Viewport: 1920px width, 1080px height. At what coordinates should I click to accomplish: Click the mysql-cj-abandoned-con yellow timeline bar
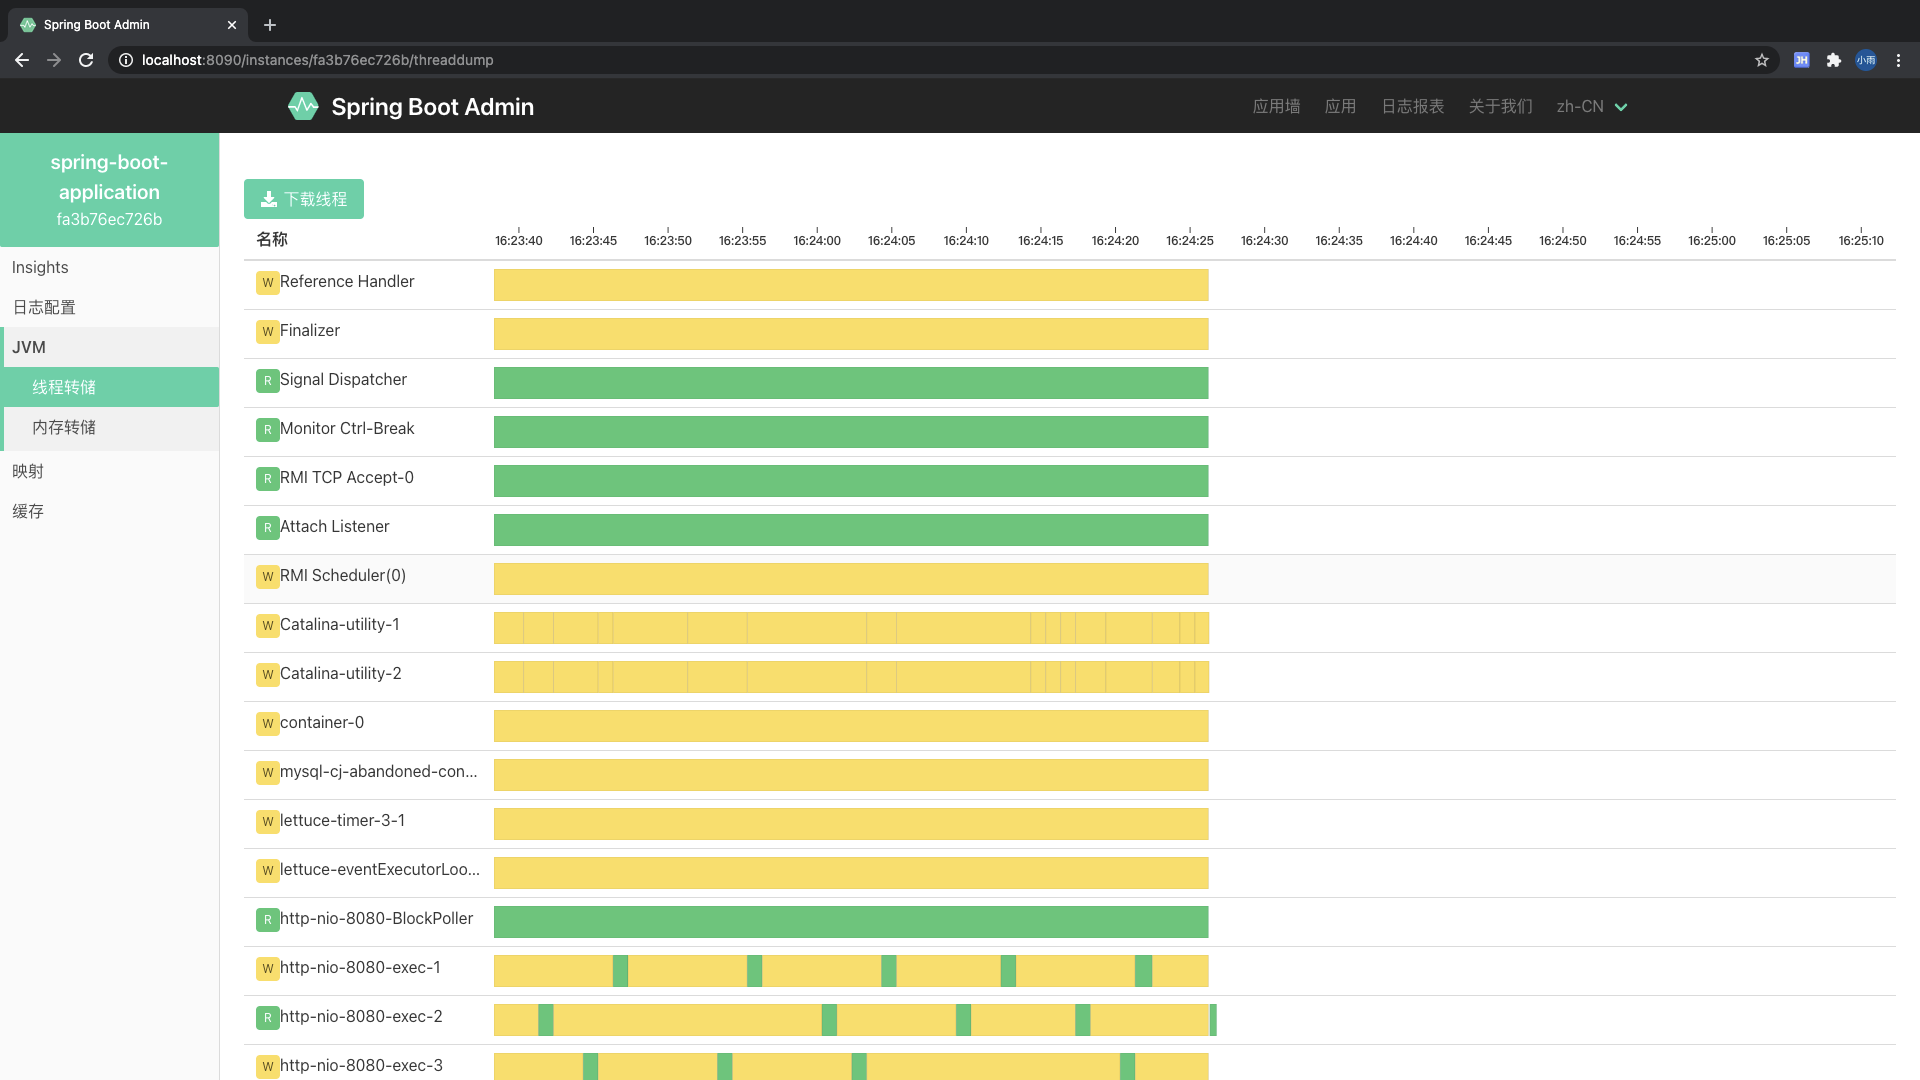851,775
